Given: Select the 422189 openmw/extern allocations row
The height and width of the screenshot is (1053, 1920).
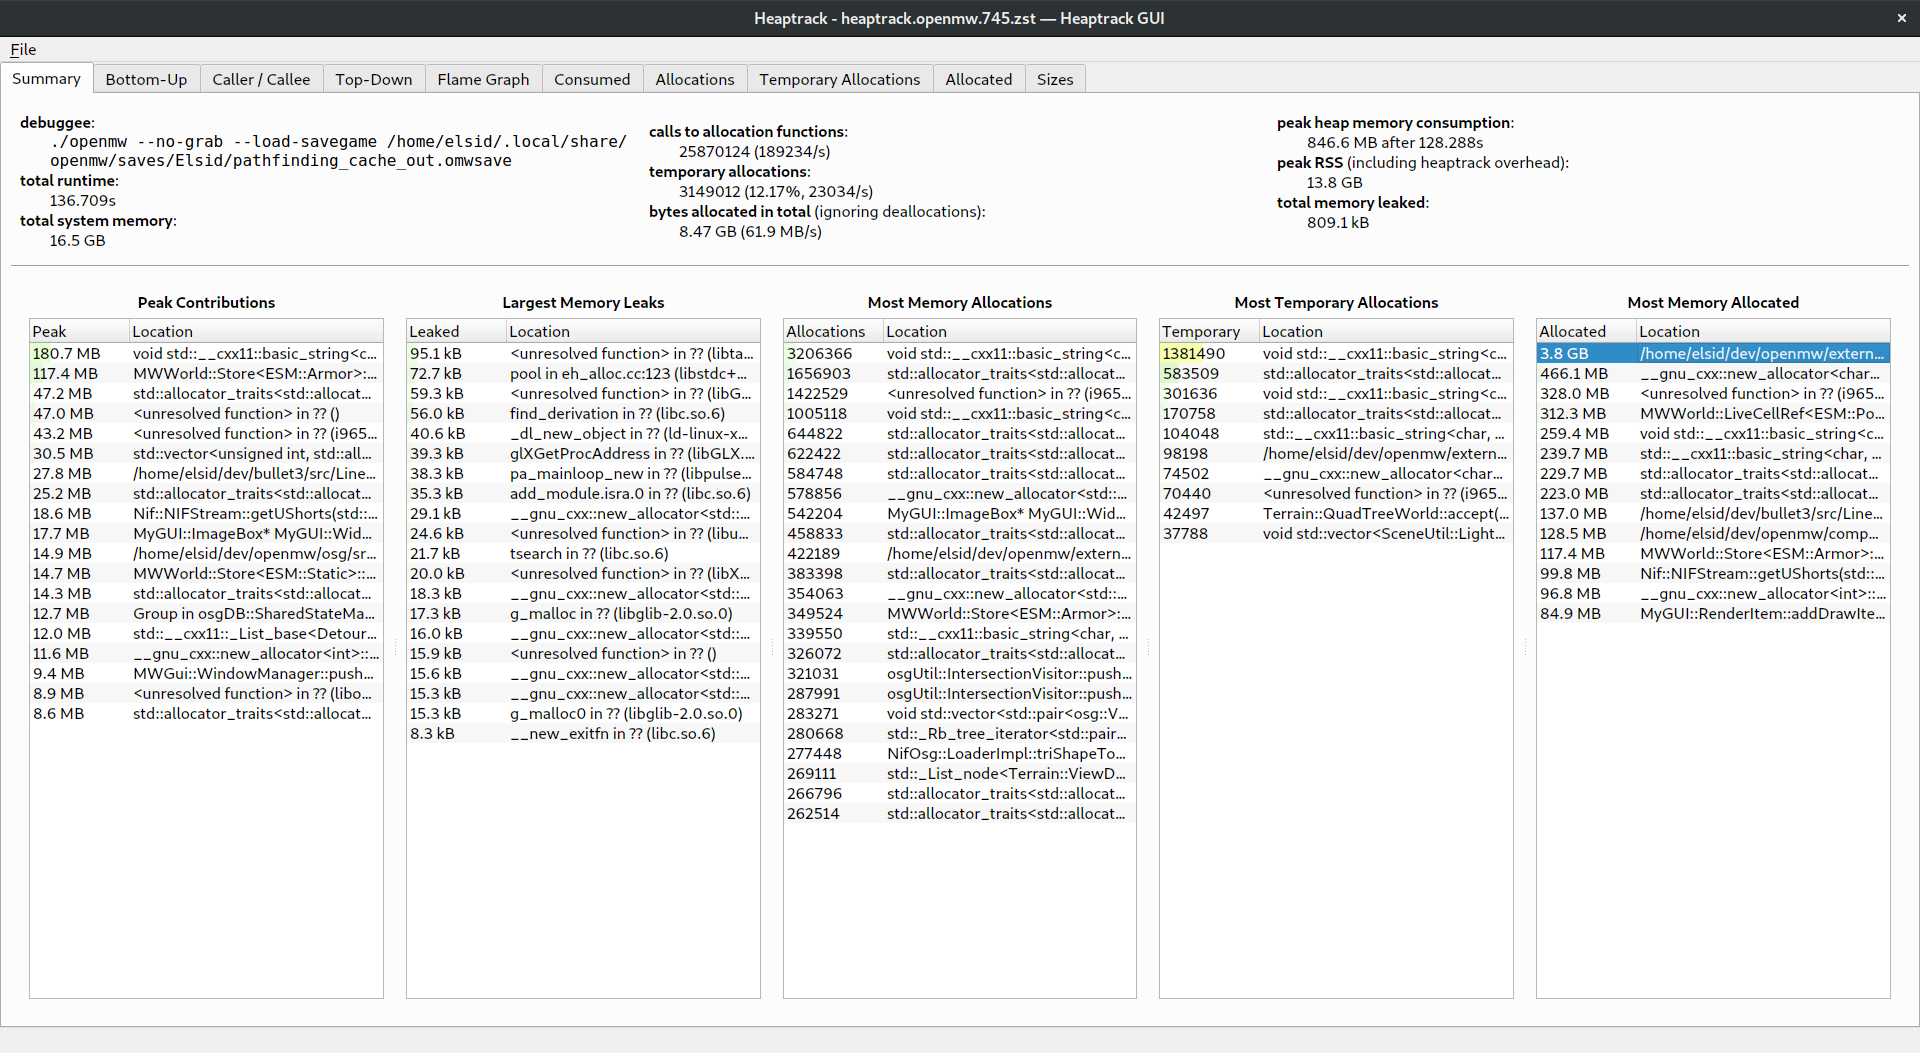Looking at the screenshot, I should coord(960,553).
